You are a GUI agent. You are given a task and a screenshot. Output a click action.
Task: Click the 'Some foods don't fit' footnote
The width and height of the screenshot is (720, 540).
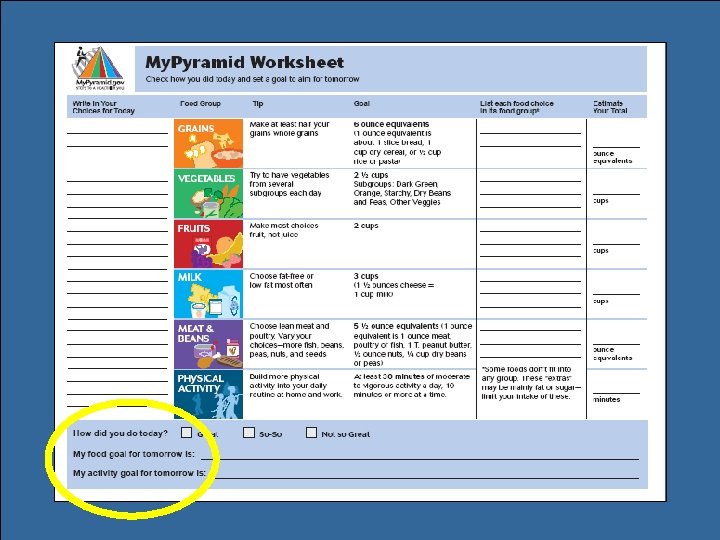(x=531, y=382)
